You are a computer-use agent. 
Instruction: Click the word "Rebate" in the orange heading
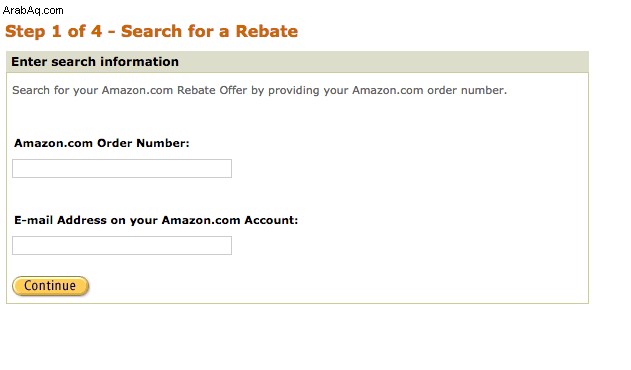pyautogui.click(x=266, y=31)
